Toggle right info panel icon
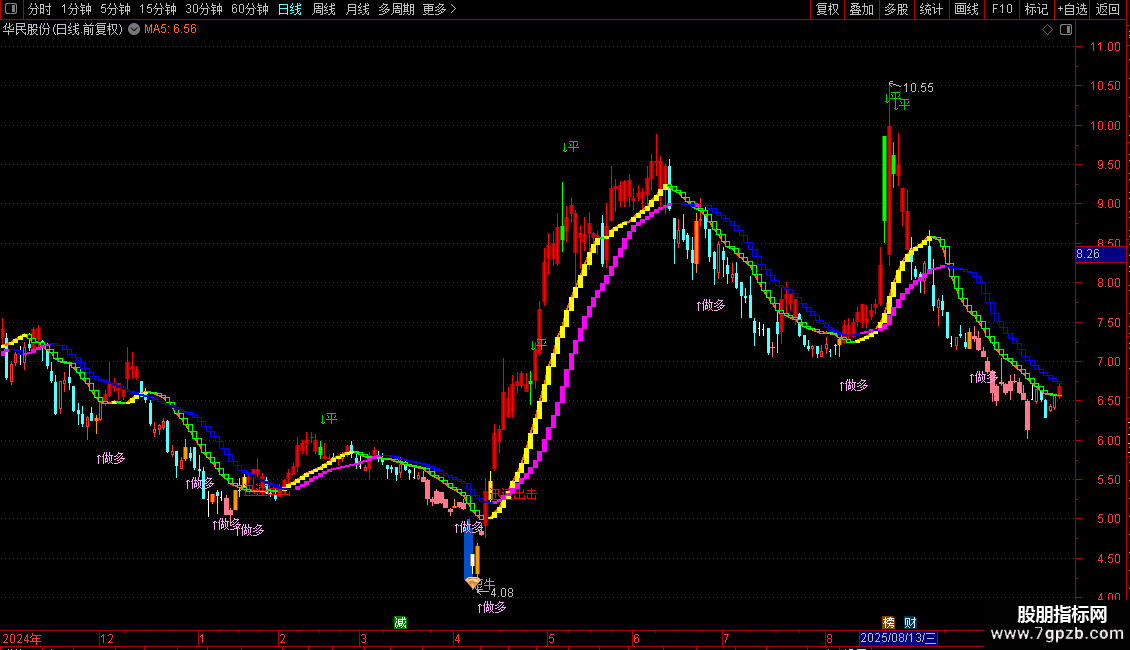Image resolution: width=1130 pixels, height=650 pixels. [x=1066, y=29]
